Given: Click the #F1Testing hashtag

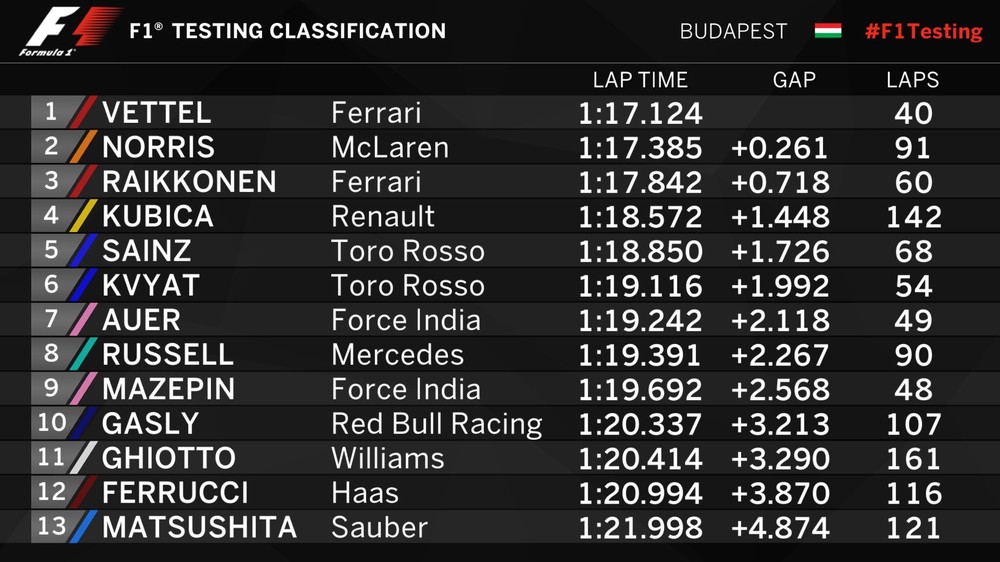Looking at the screenshot, I should point(923,31).
